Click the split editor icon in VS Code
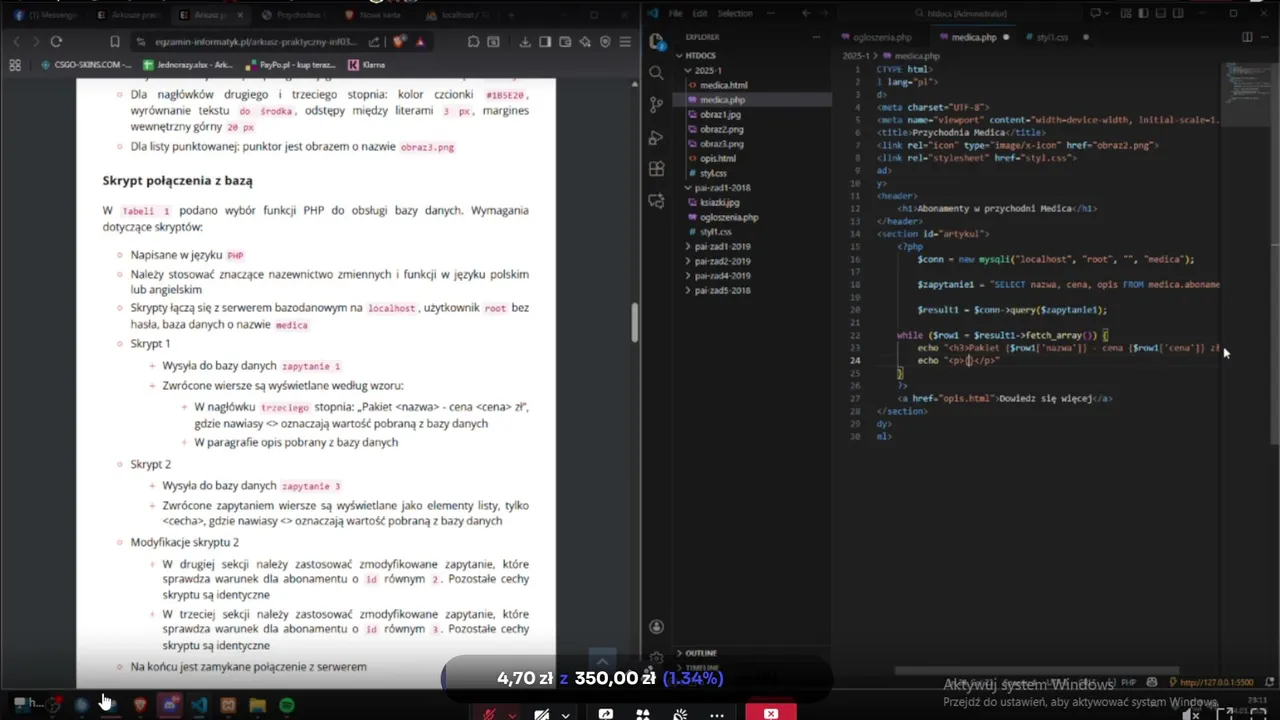Image resolution: width=1280 pixels, height=720 pixels. click(1247, 37)
